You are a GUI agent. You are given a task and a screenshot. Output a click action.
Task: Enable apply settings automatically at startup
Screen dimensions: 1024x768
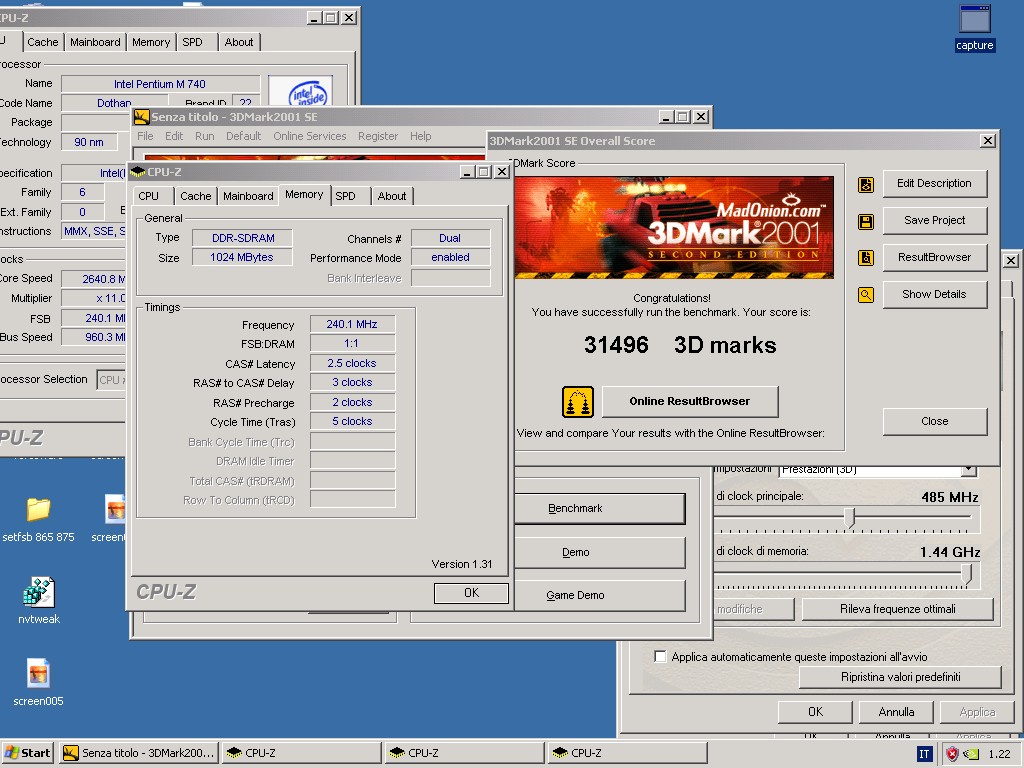click(660, 656)
